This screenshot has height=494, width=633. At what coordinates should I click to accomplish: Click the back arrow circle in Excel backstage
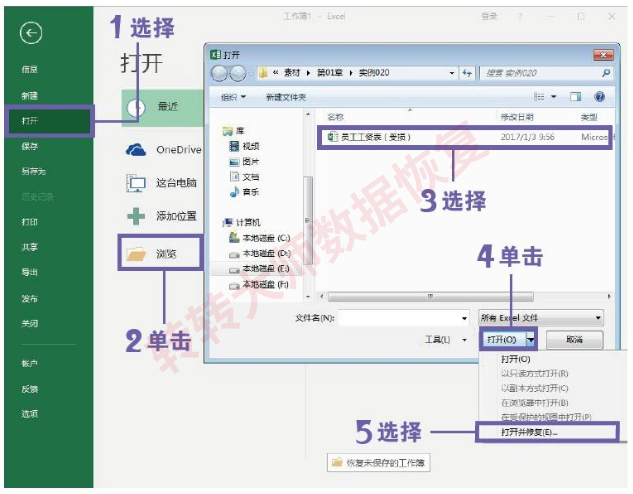click(31, 33)
